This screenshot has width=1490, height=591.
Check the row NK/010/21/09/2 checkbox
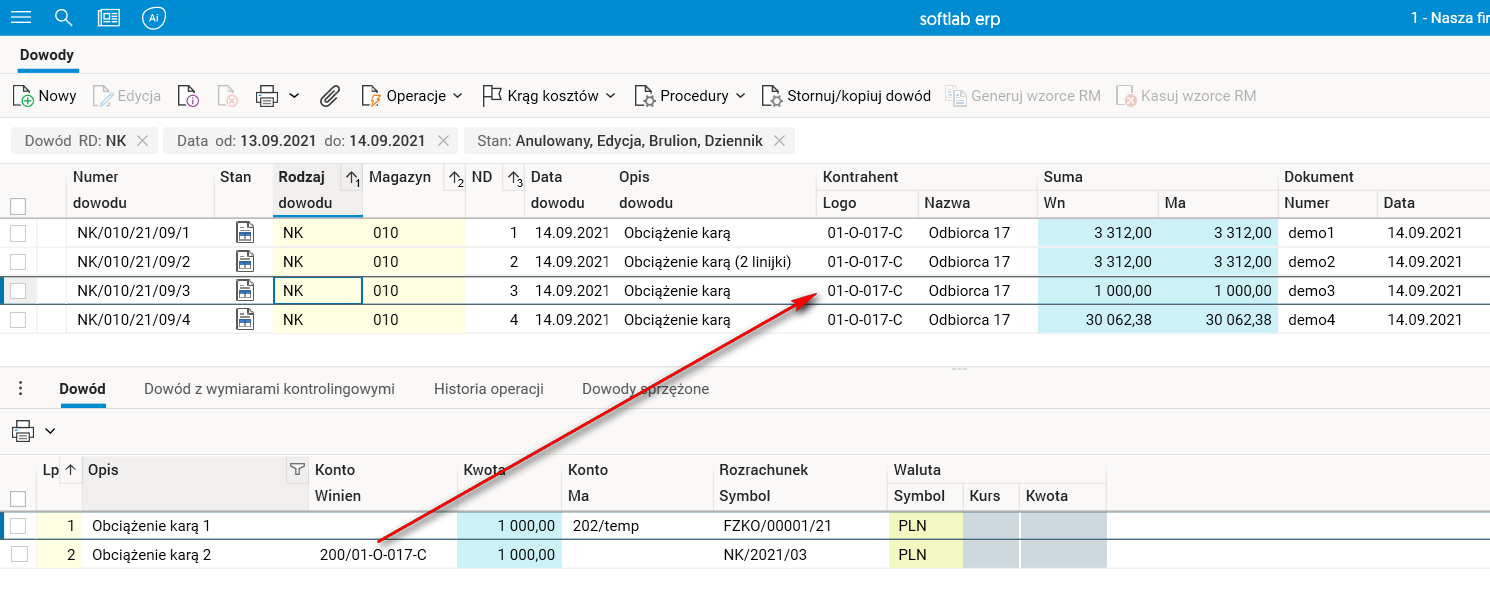[x=18, y=262]
